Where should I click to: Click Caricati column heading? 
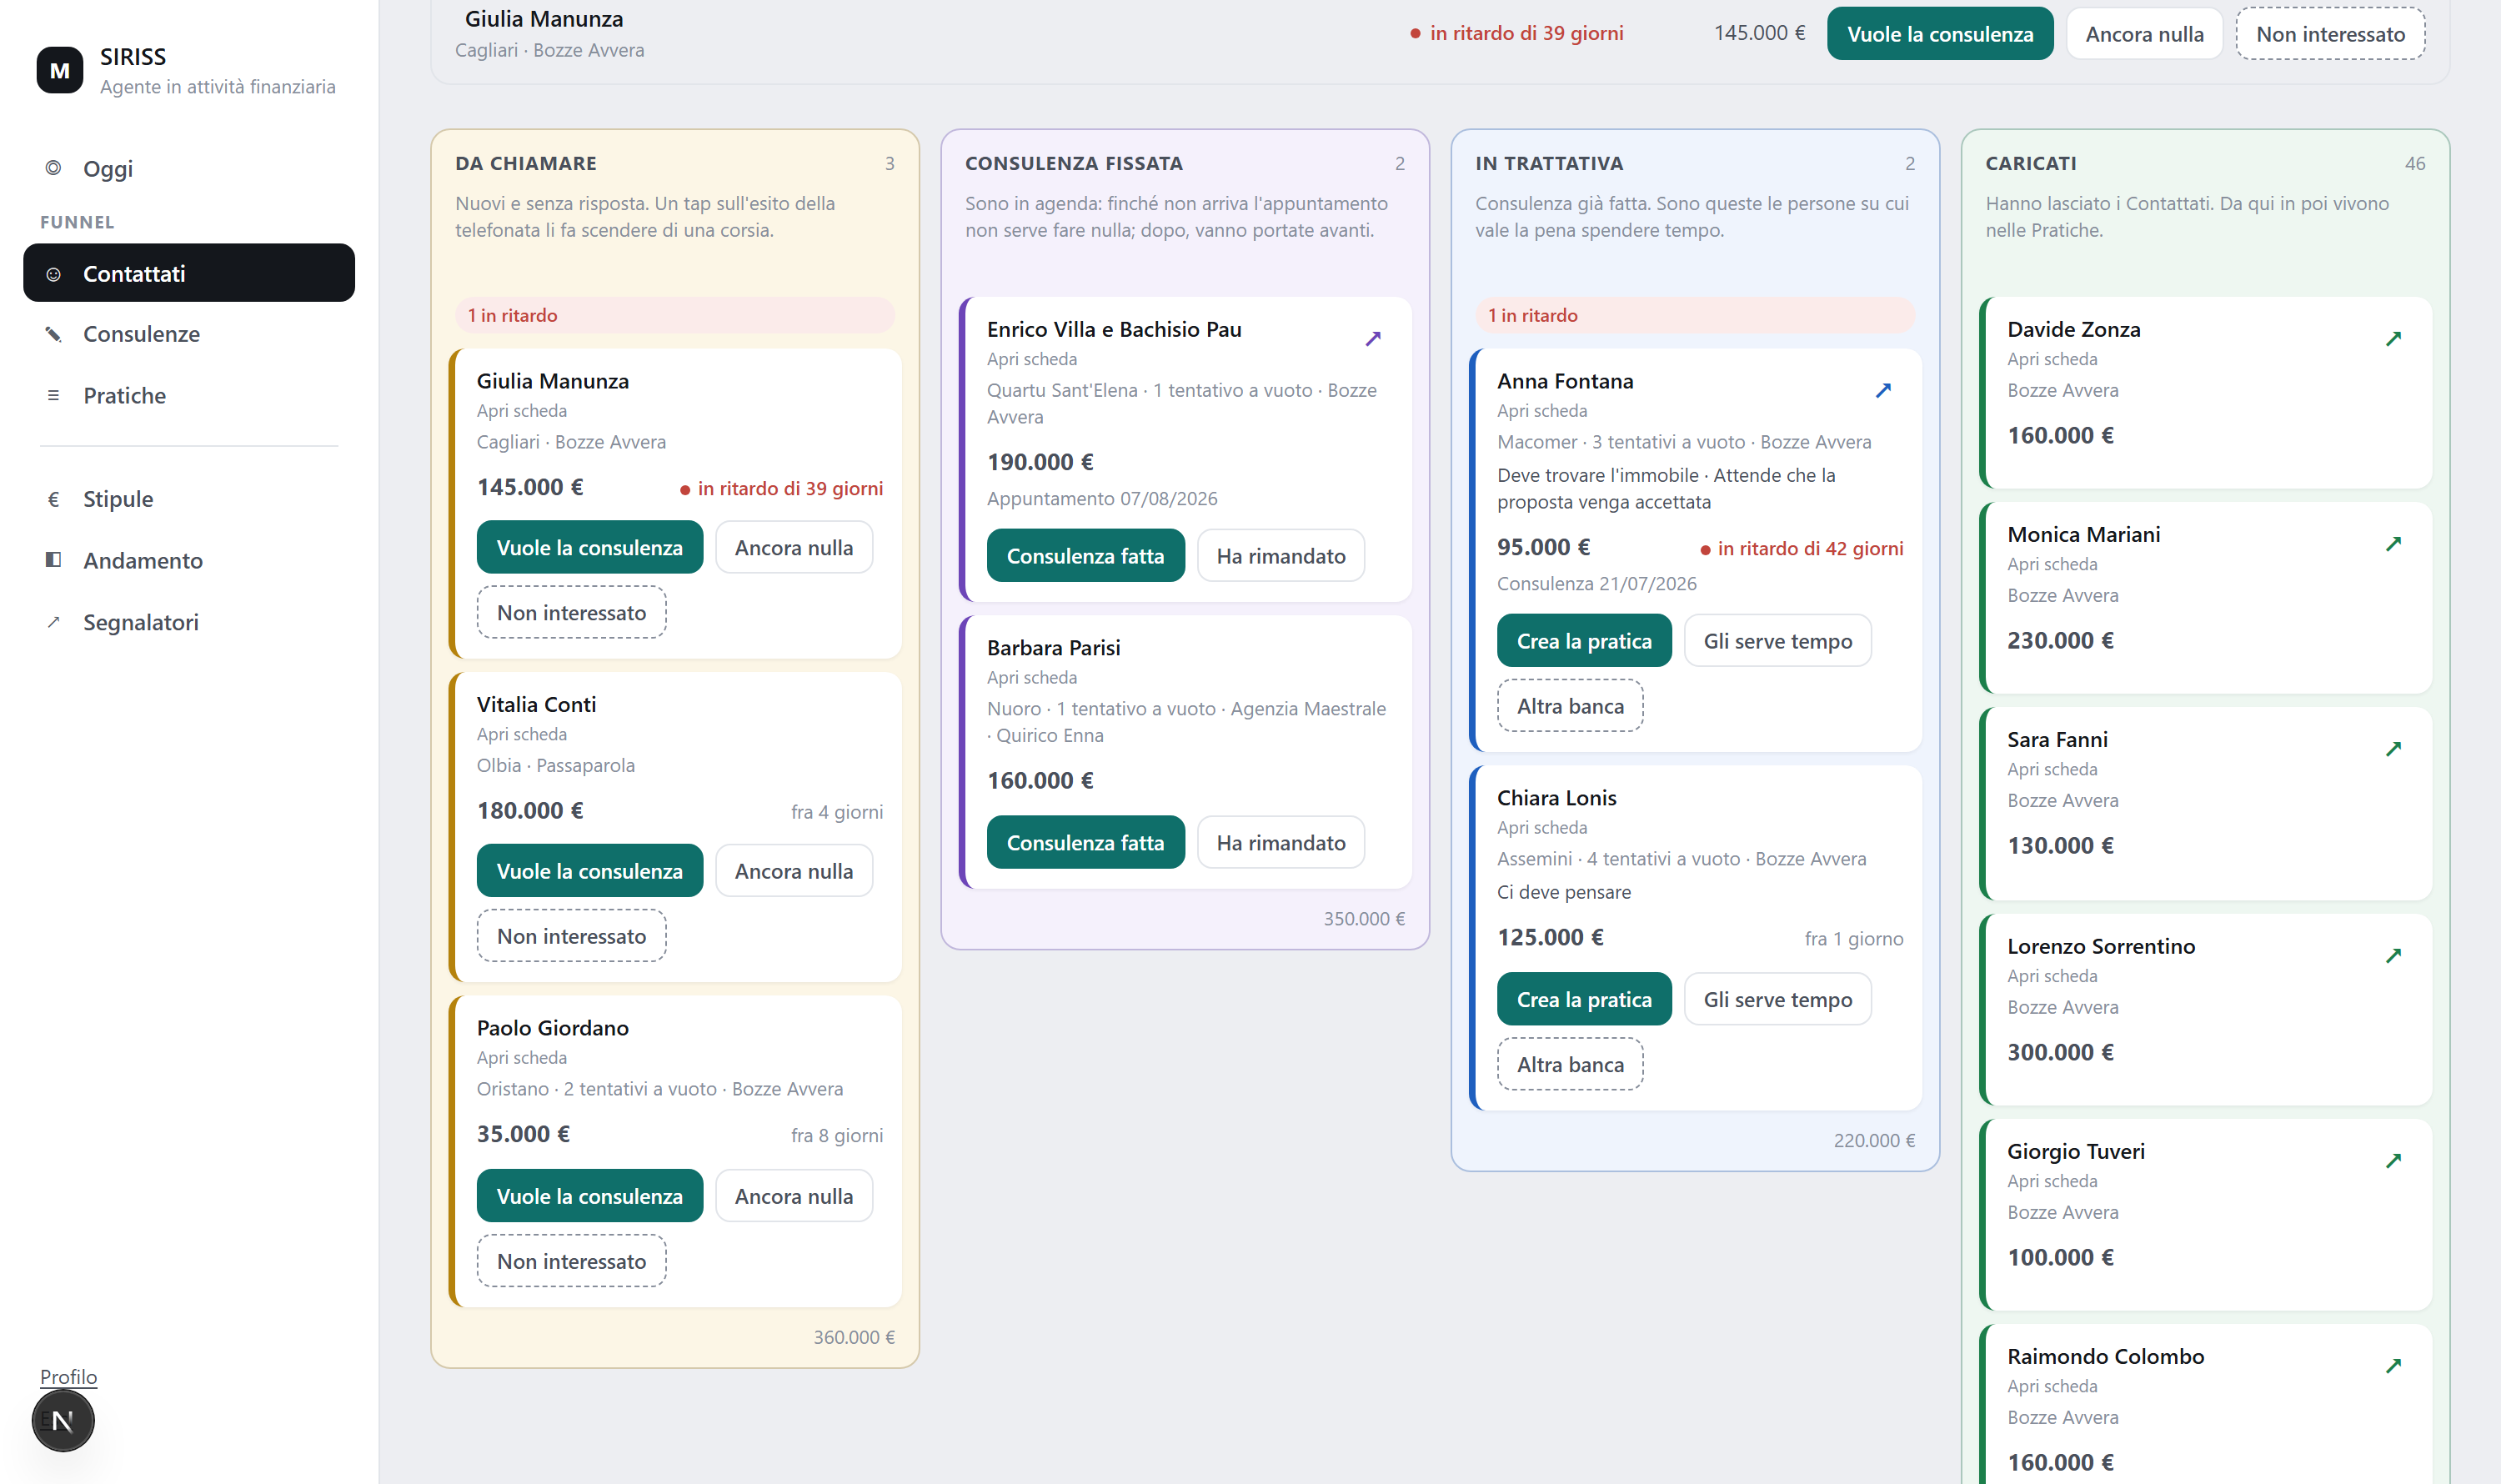(x=2030, y=163)
